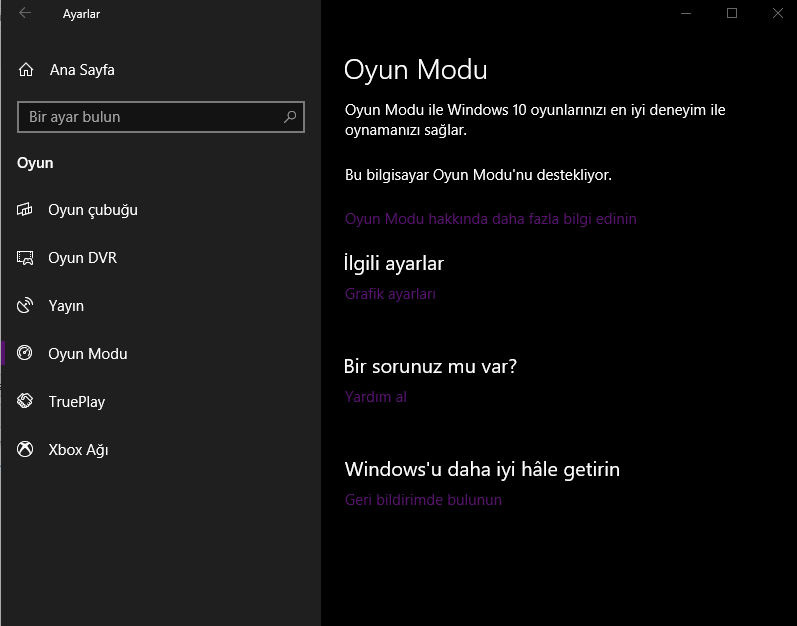The image size is (797, 626).
Task: Click the Geri bildirimde bulunun link
Action: 423,500
